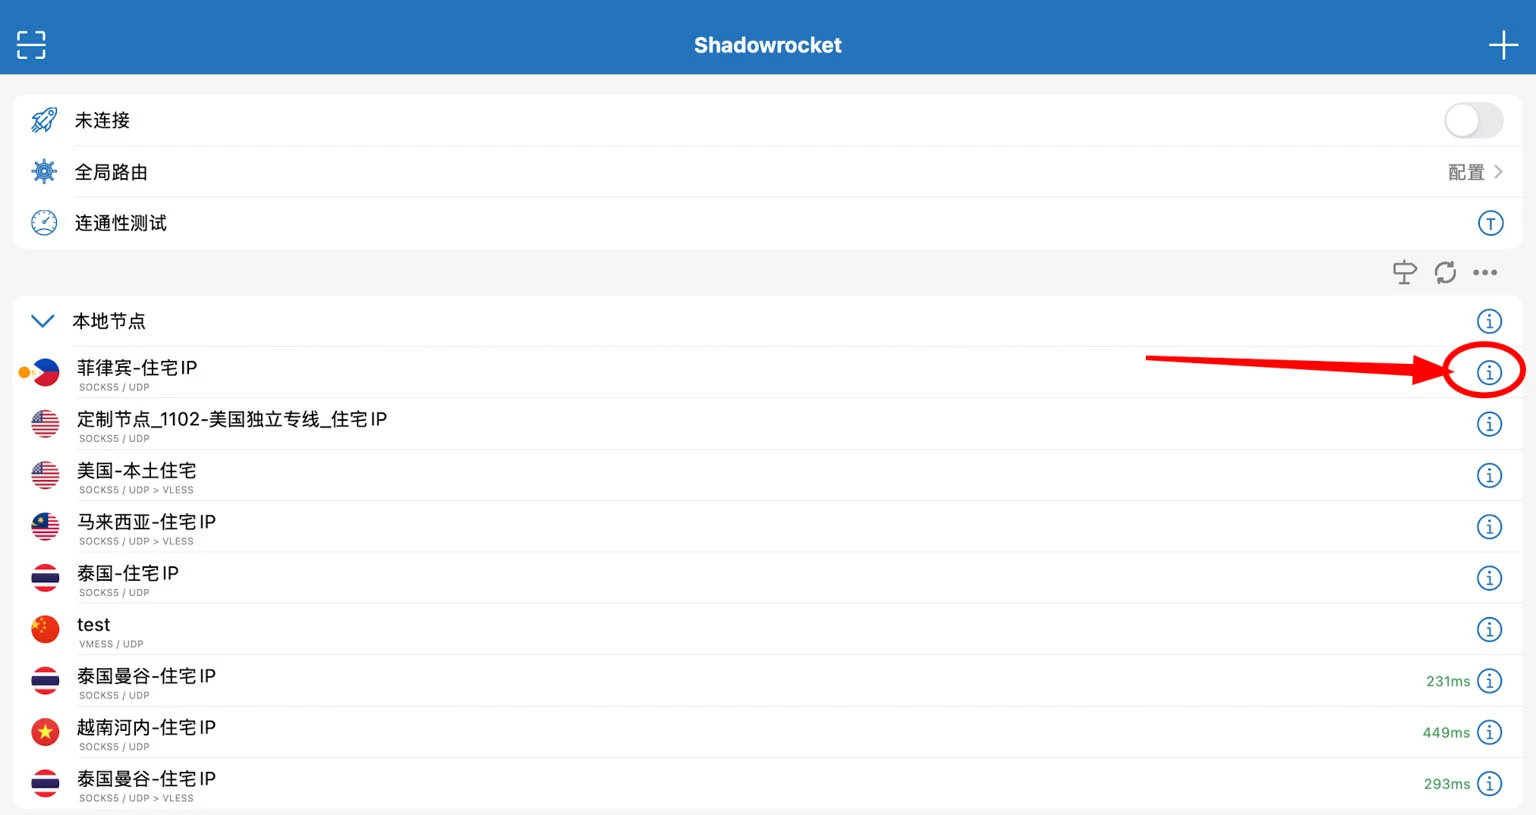Run connectivity test with the T icon
Viewport: 1536px width, 815px height.
point(1490,223)
